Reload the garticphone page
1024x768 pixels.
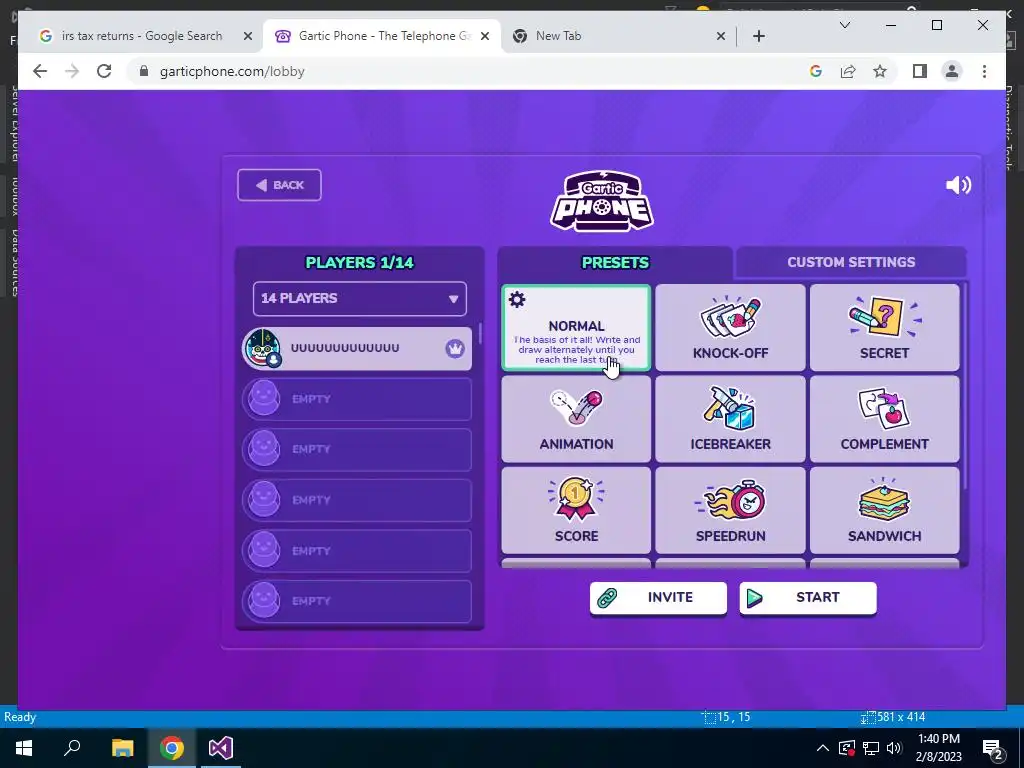pyautogui.click(x=104, y=71)
